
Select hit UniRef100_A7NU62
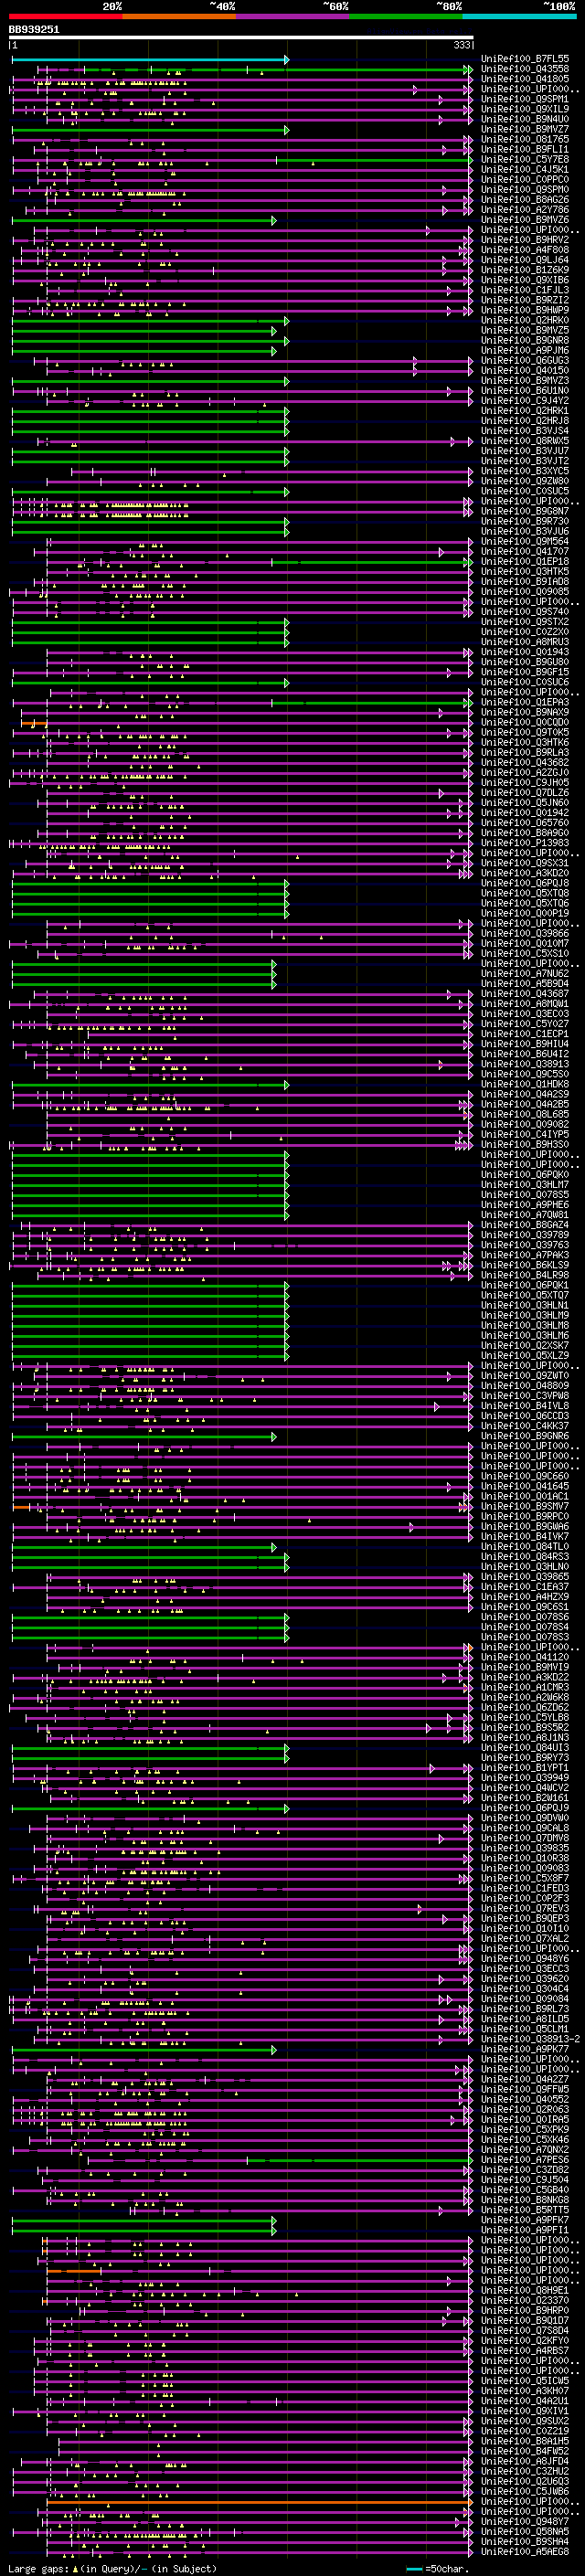pyautogui.click(x=525, y=973)
